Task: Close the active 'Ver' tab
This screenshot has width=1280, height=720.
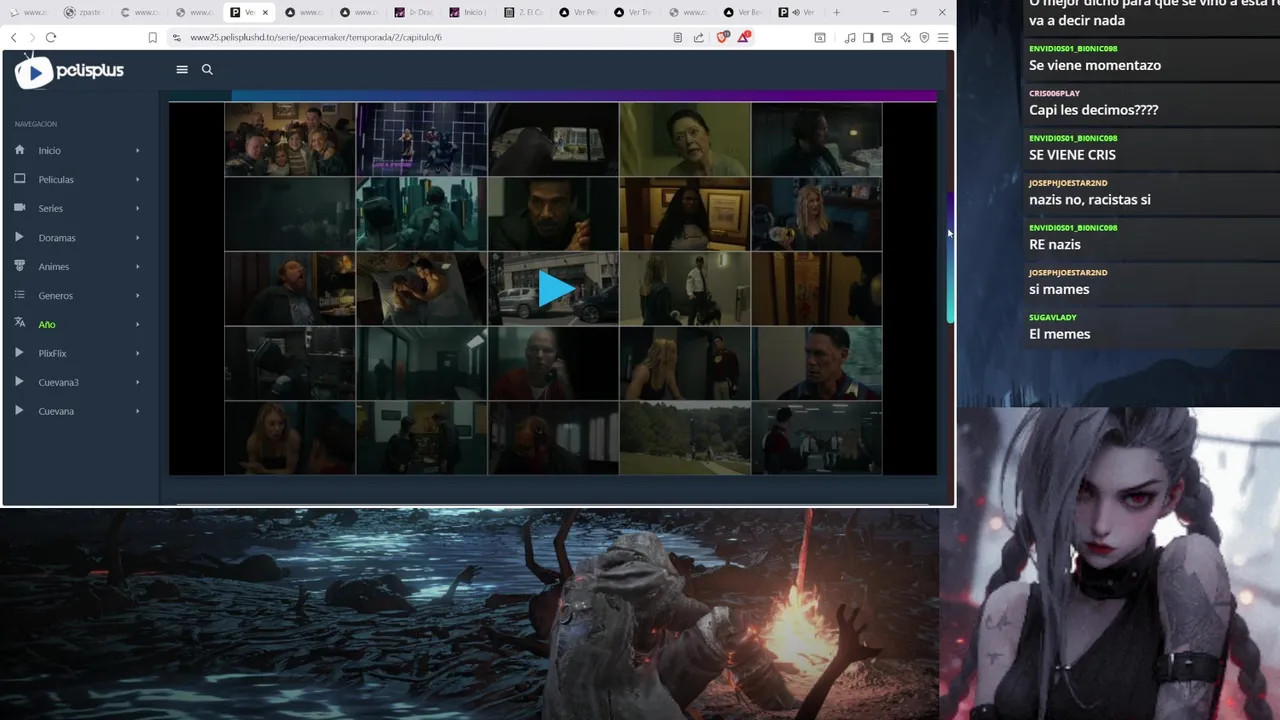Action: (x=265, y=12)
